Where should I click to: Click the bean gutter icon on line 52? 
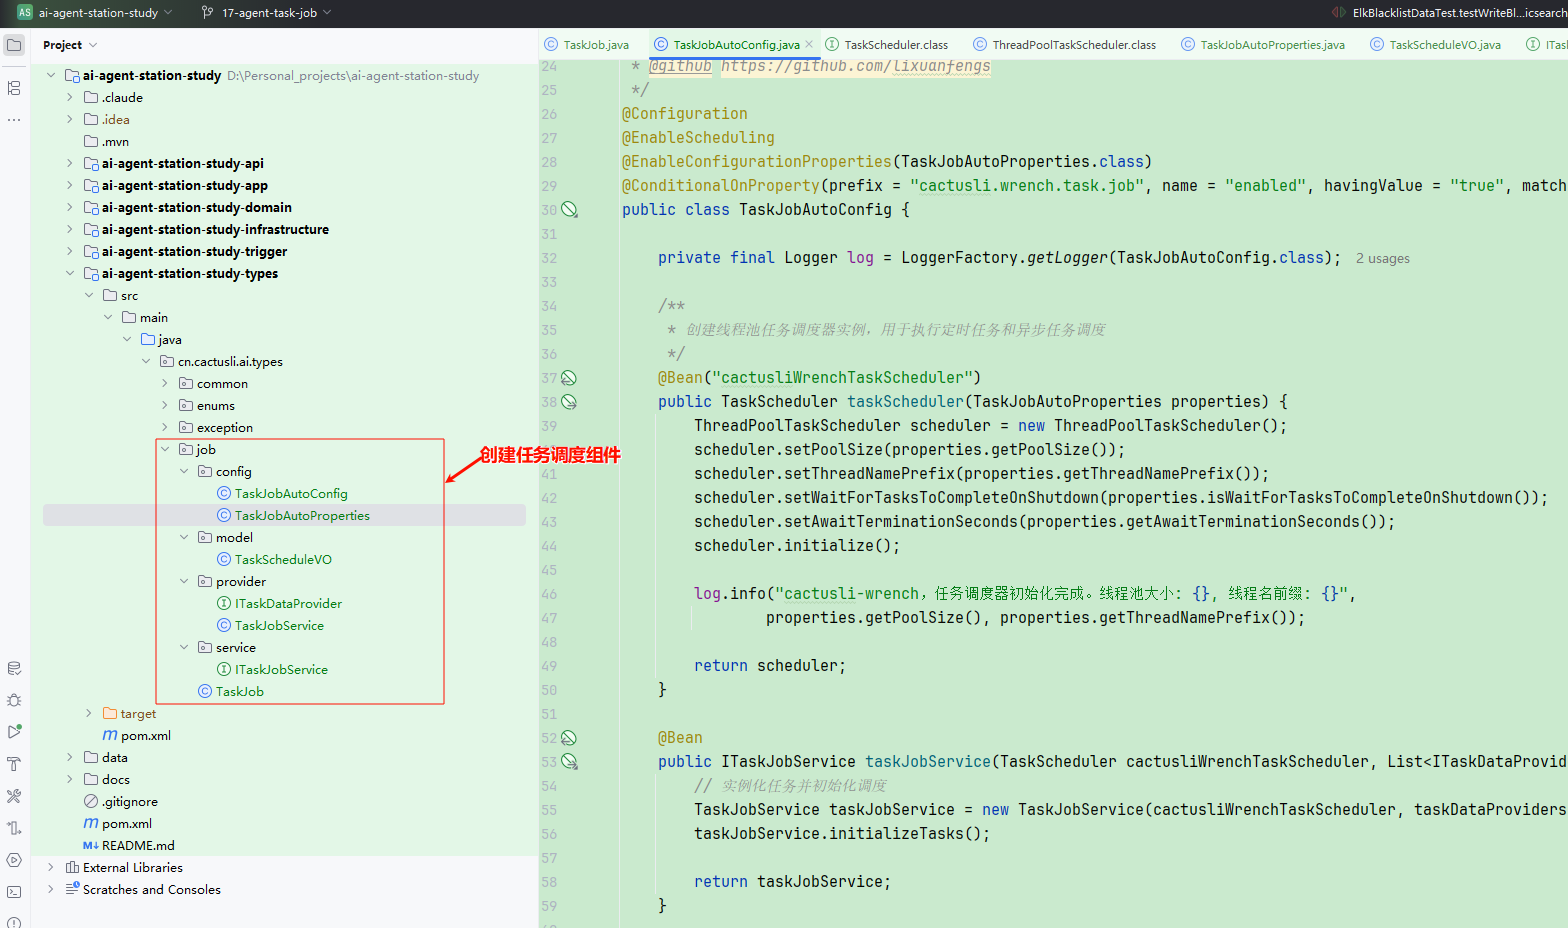point(569,738)
